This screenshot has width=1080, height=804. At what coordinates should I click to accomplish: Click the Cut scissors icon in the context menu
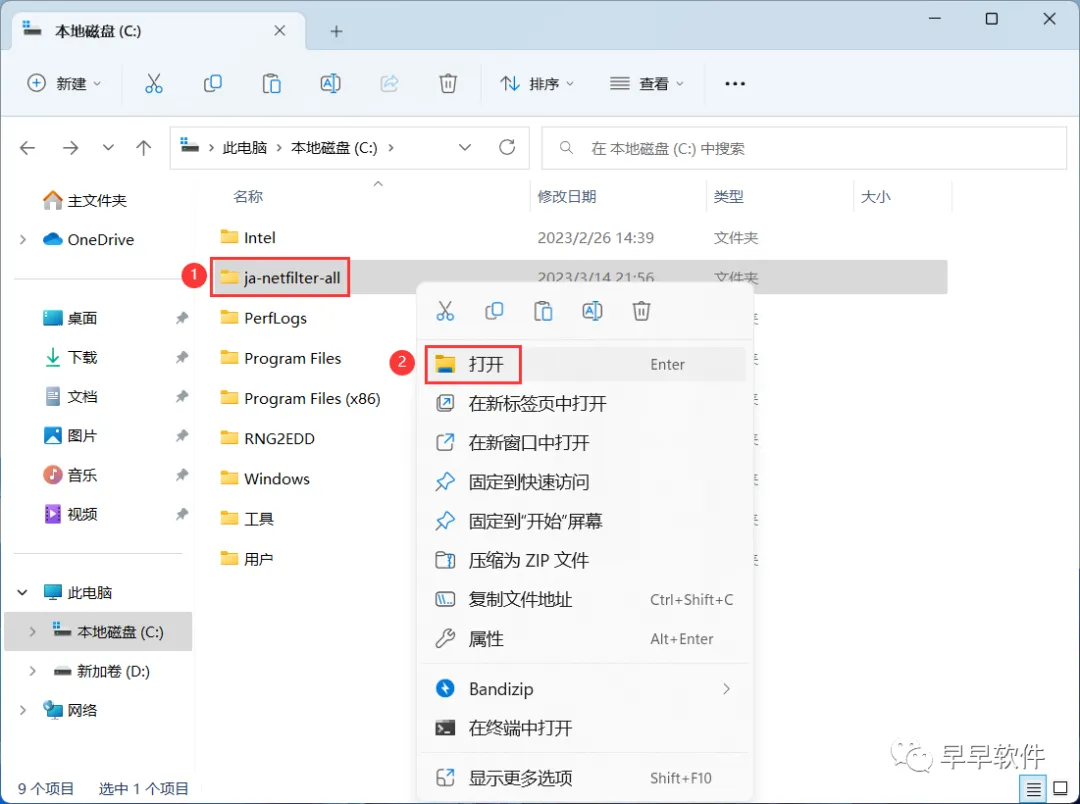(445, 311)
